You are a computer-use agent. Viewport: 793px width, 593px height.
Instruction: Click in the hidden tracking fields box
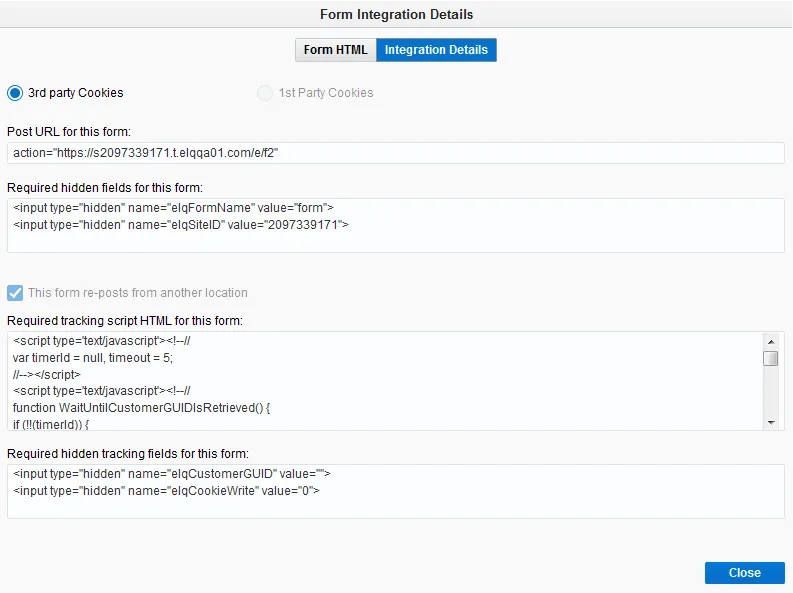(x=395, y=491)
